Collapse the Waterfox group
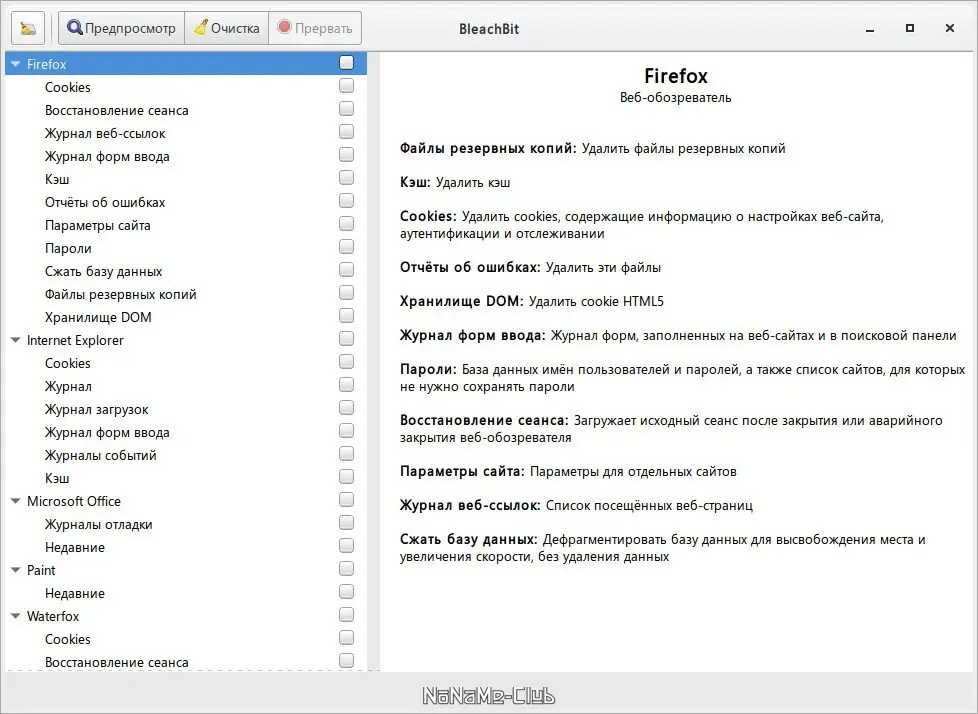This screenshot has height=714, width=978. pos(16,616)
